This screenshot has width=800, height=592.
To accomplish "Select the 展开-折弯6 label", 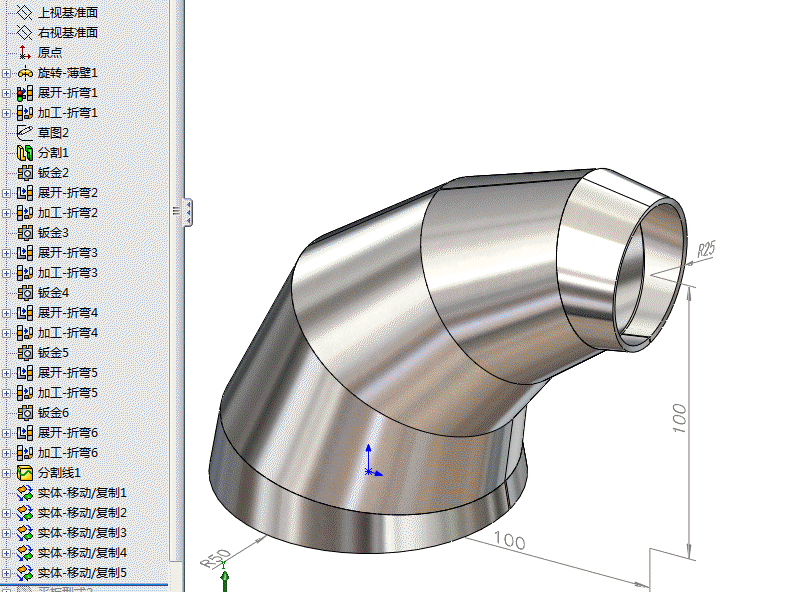I will (x=68, y=433).
